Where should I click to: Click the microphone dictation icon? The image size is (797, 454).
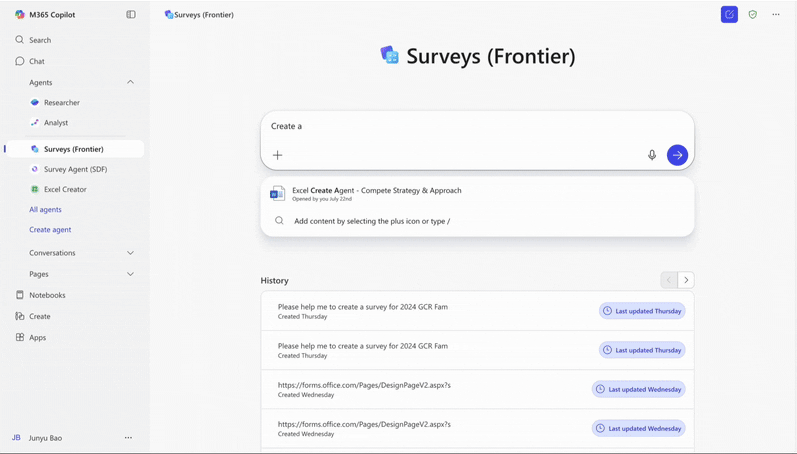[652, 155]
